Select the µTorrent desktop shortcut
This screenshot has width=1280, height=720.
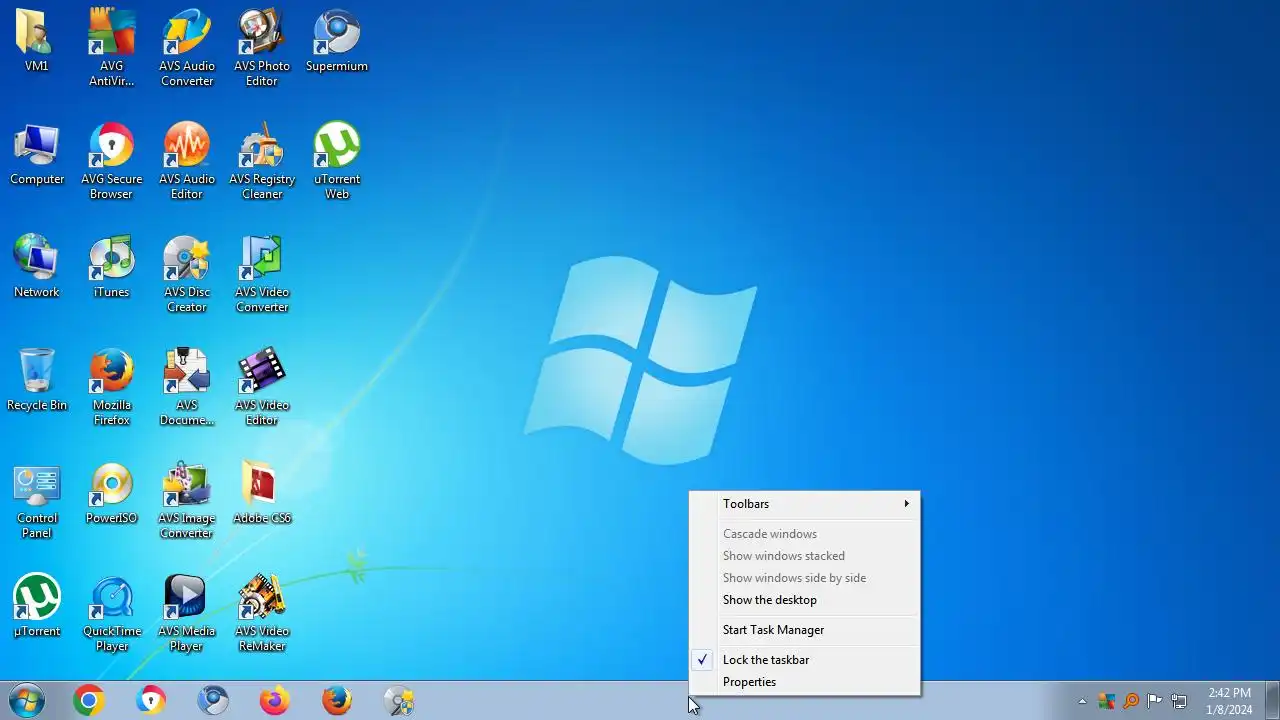coord(37,605)
